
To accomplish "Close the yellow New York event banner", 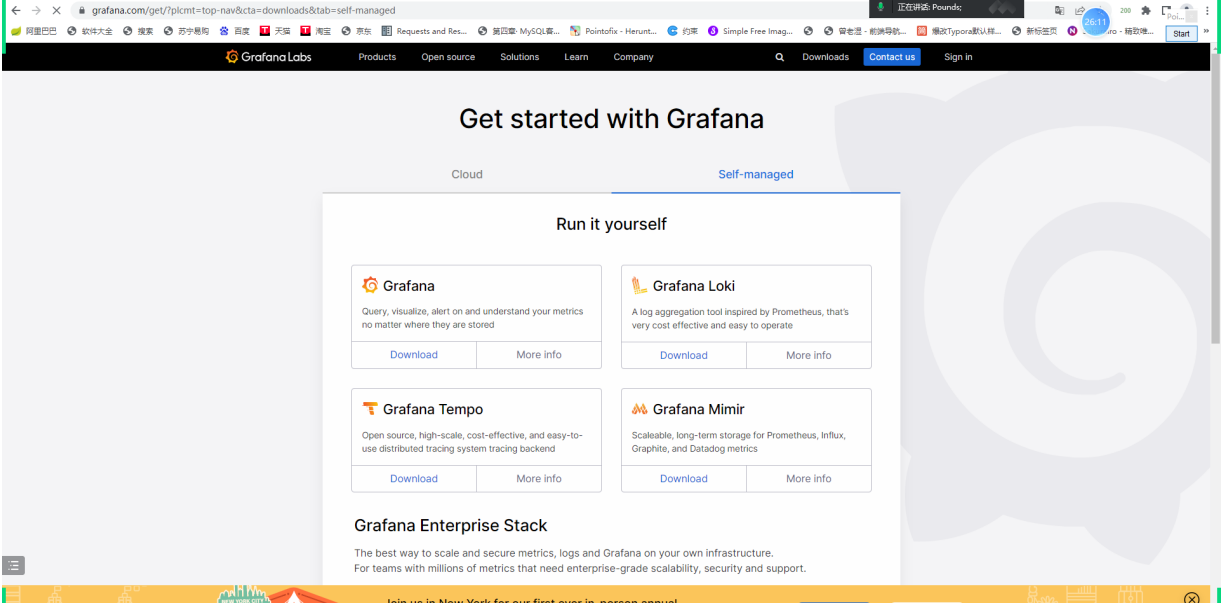I will tap(1191, 599).
